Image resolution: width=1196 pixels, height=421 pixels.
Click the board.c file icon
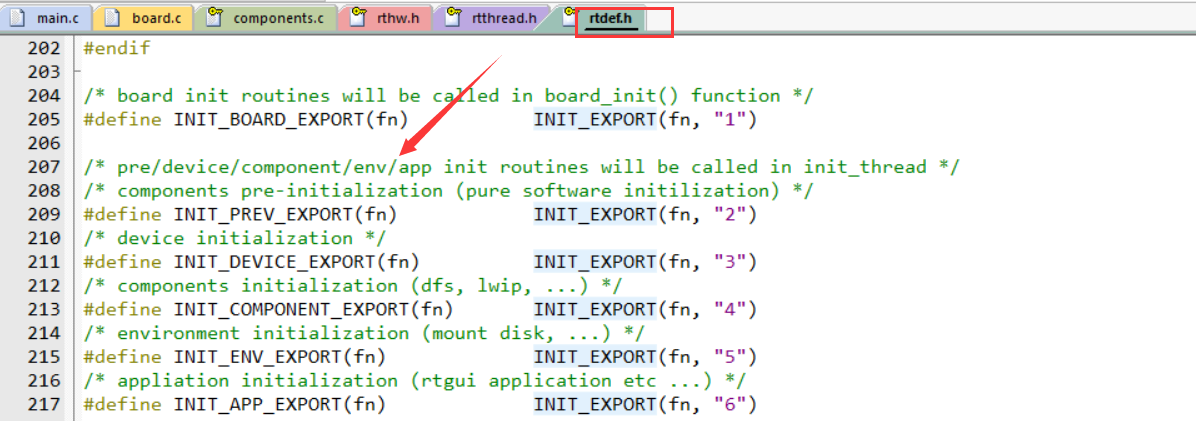click(x=112, y=17)
